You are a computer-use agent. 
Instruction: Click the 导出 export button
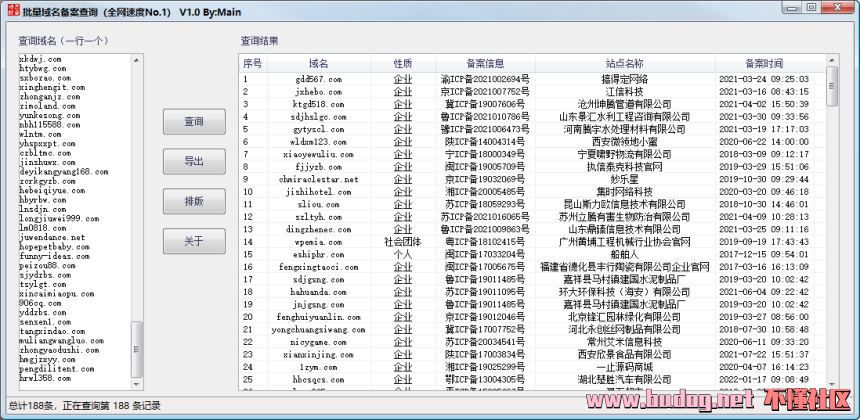(194, 161)
